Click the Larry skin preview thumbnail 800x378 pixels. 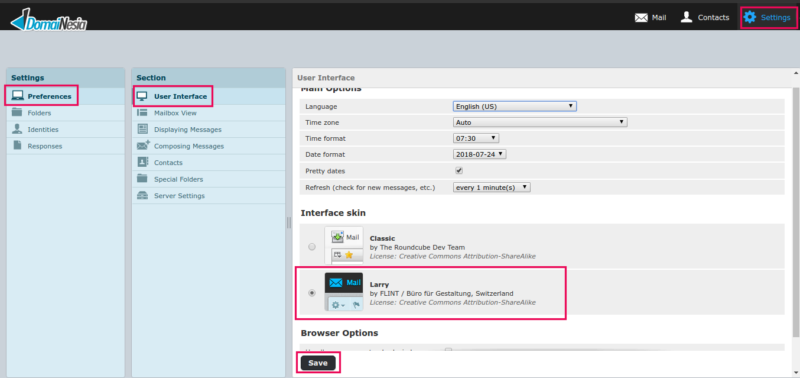[x=344, y=292]
